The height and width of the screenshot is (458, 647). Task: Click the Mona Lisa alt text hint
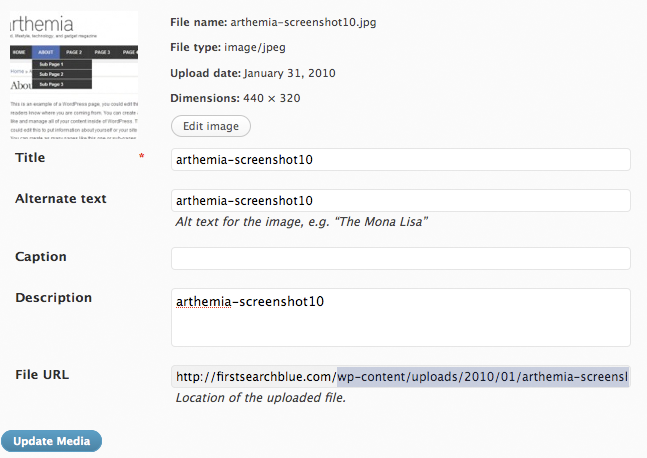(302, 222)
